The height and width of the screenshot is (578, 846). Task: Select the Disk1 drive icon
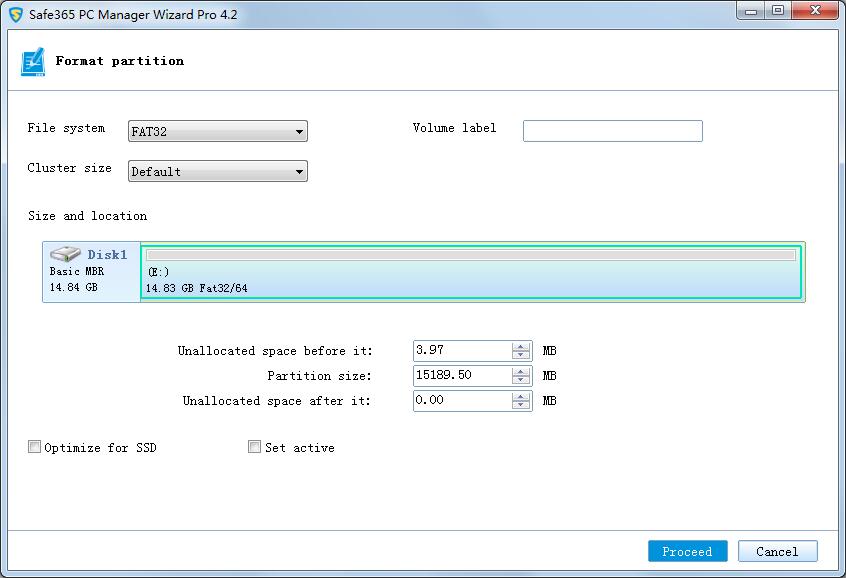point(65,254)
